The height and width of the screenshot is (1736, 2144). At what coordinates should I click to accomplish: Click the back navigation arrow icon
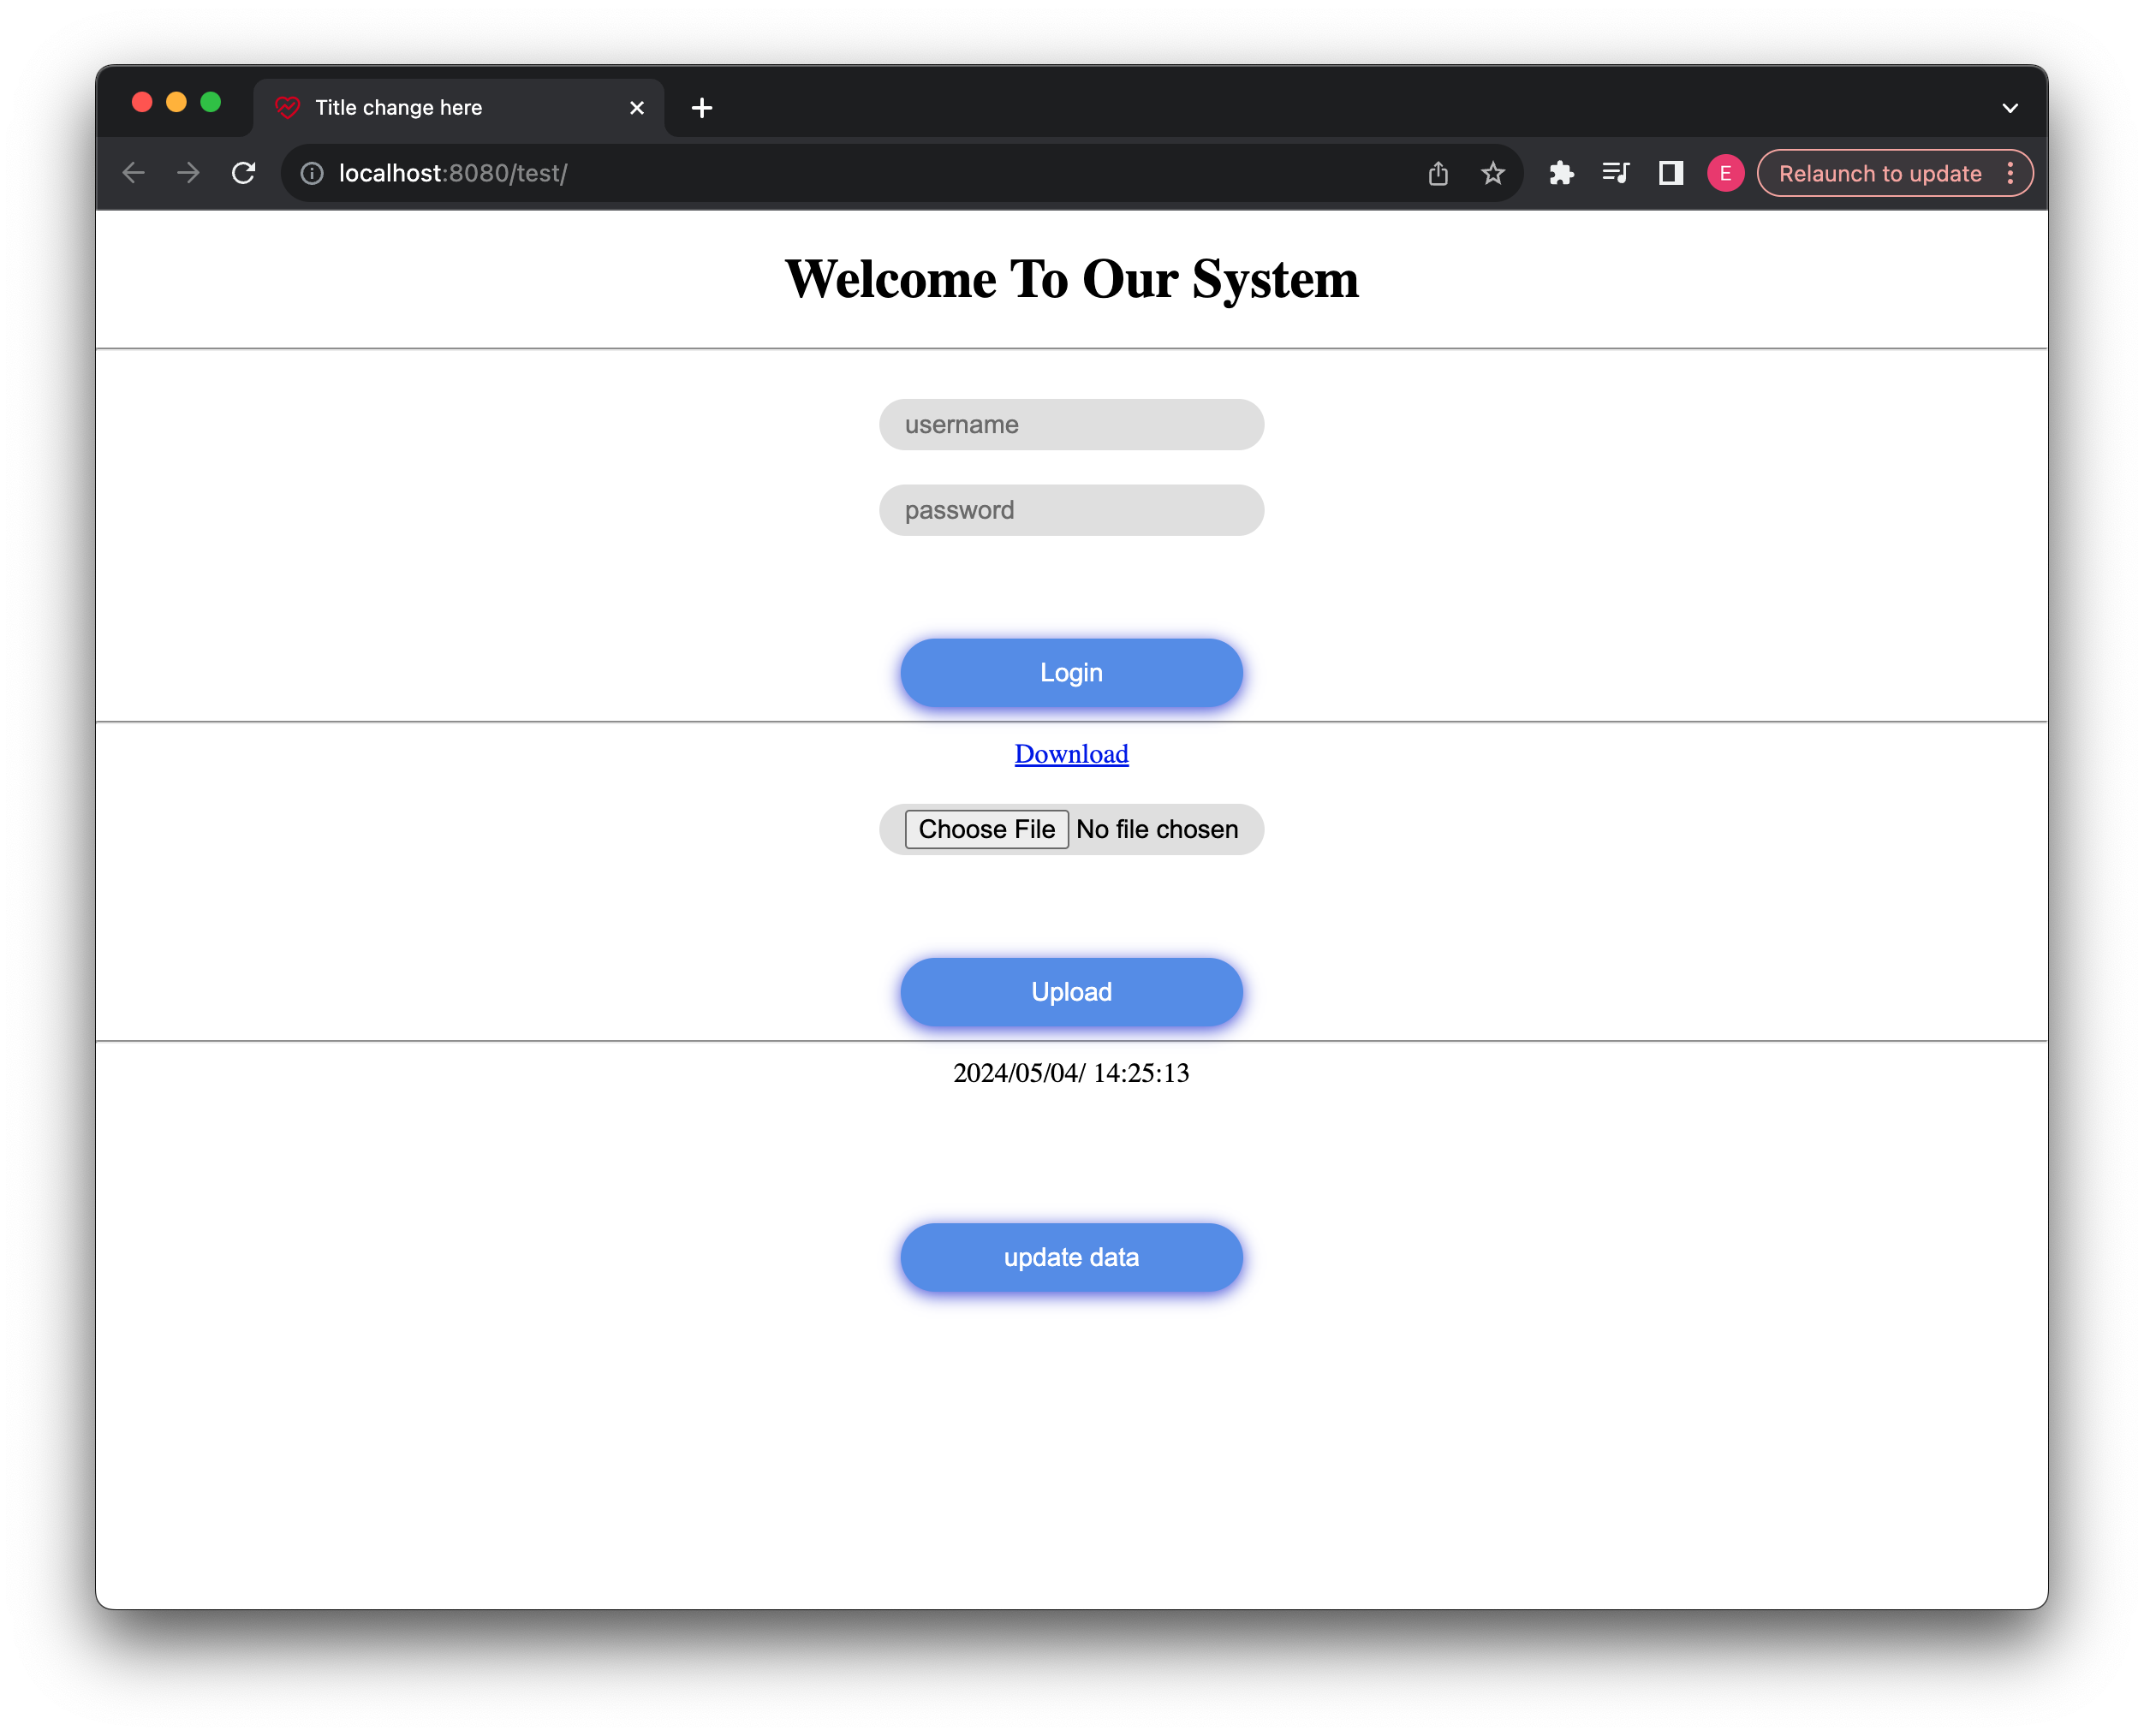coord(136,172)
